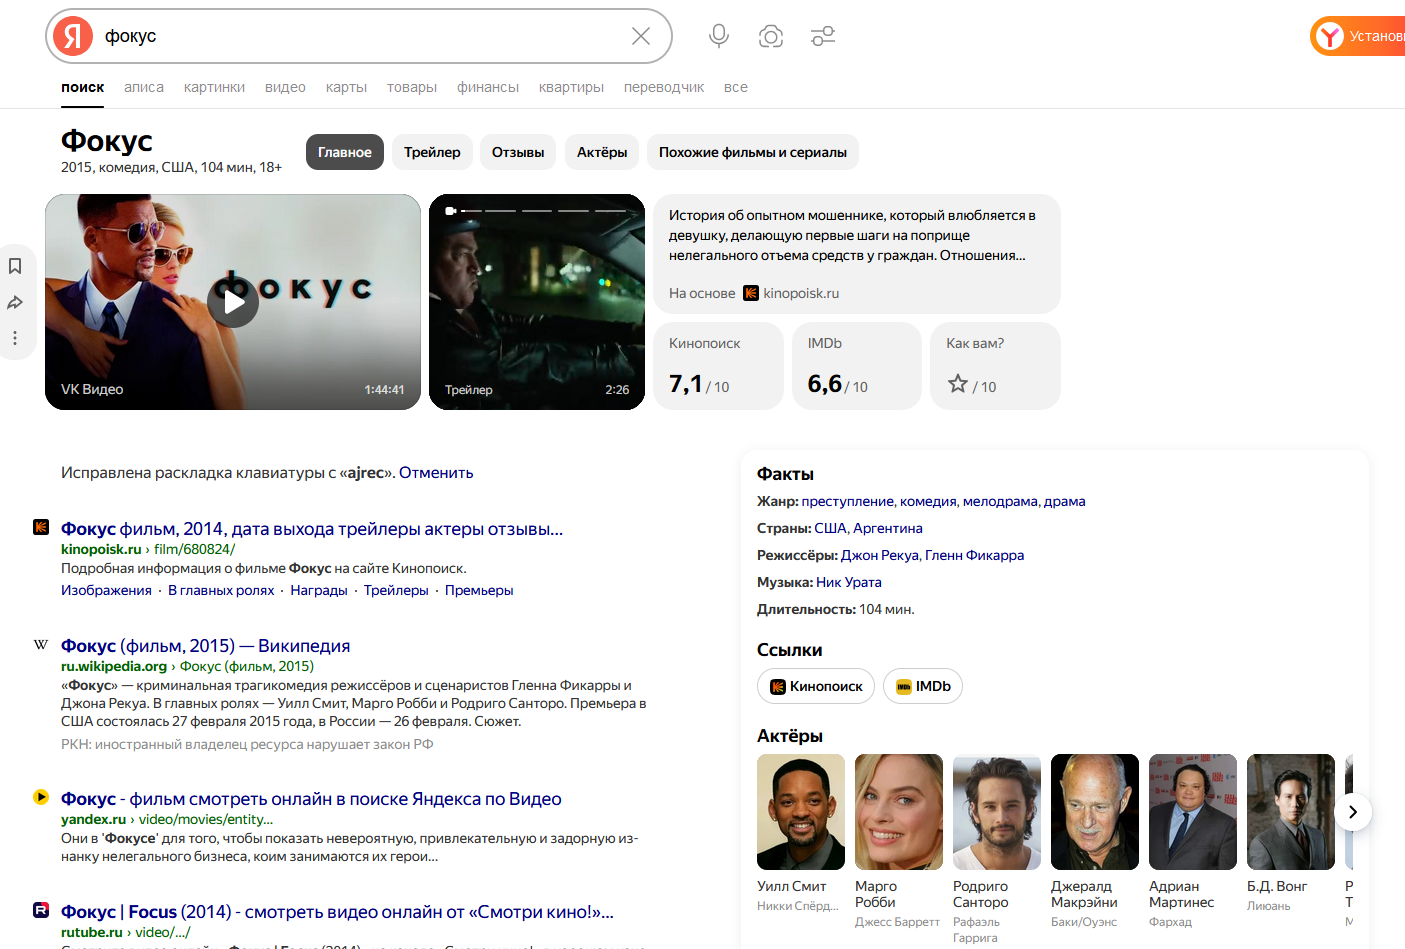Open image search camera icon

pyautogui.click(x=771, y=36)
